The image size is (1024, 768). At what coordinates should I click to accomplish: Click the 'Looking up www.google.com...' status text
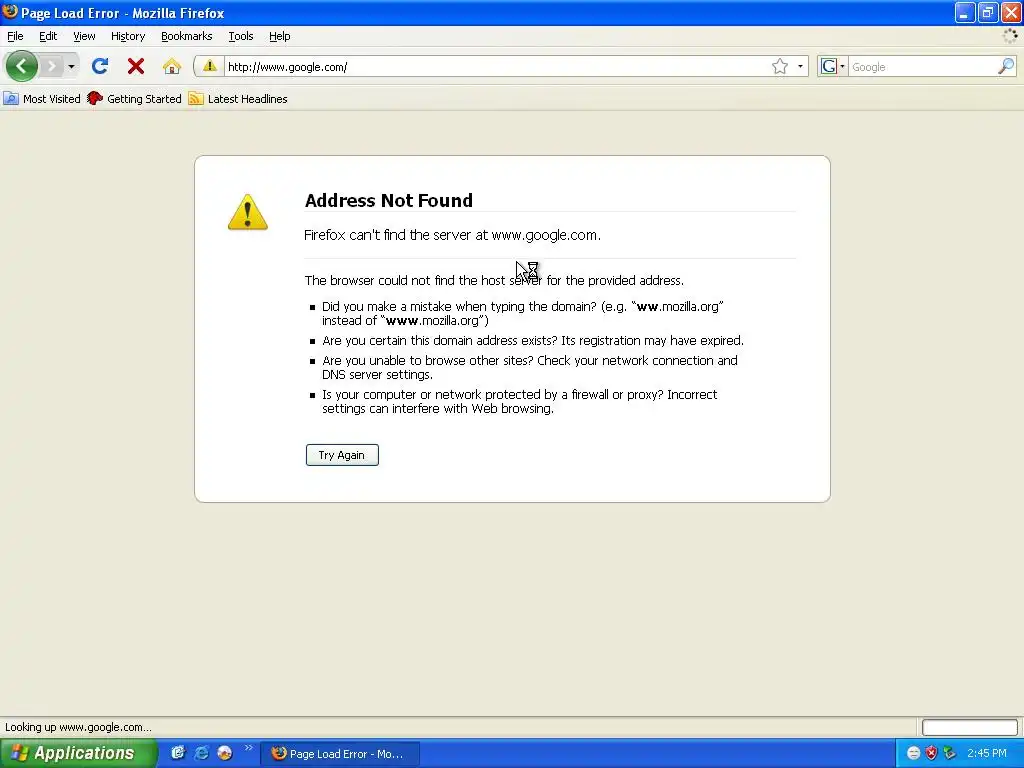[78, 727]
